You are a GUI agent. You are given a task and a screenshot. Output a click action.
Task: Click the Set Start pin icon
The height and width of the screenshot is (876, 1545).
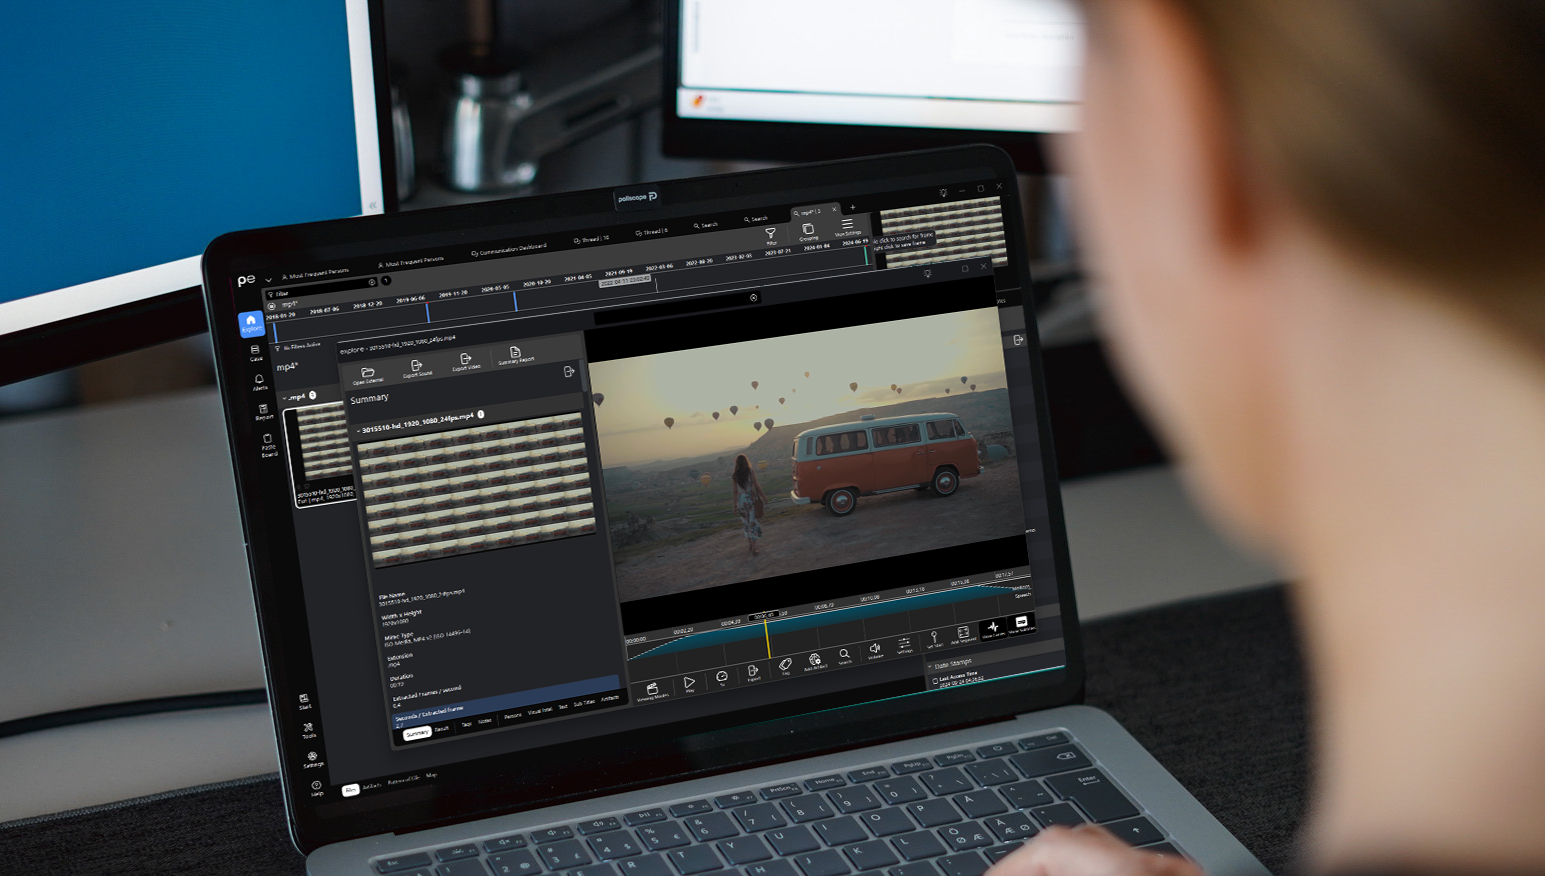(934, 639)
